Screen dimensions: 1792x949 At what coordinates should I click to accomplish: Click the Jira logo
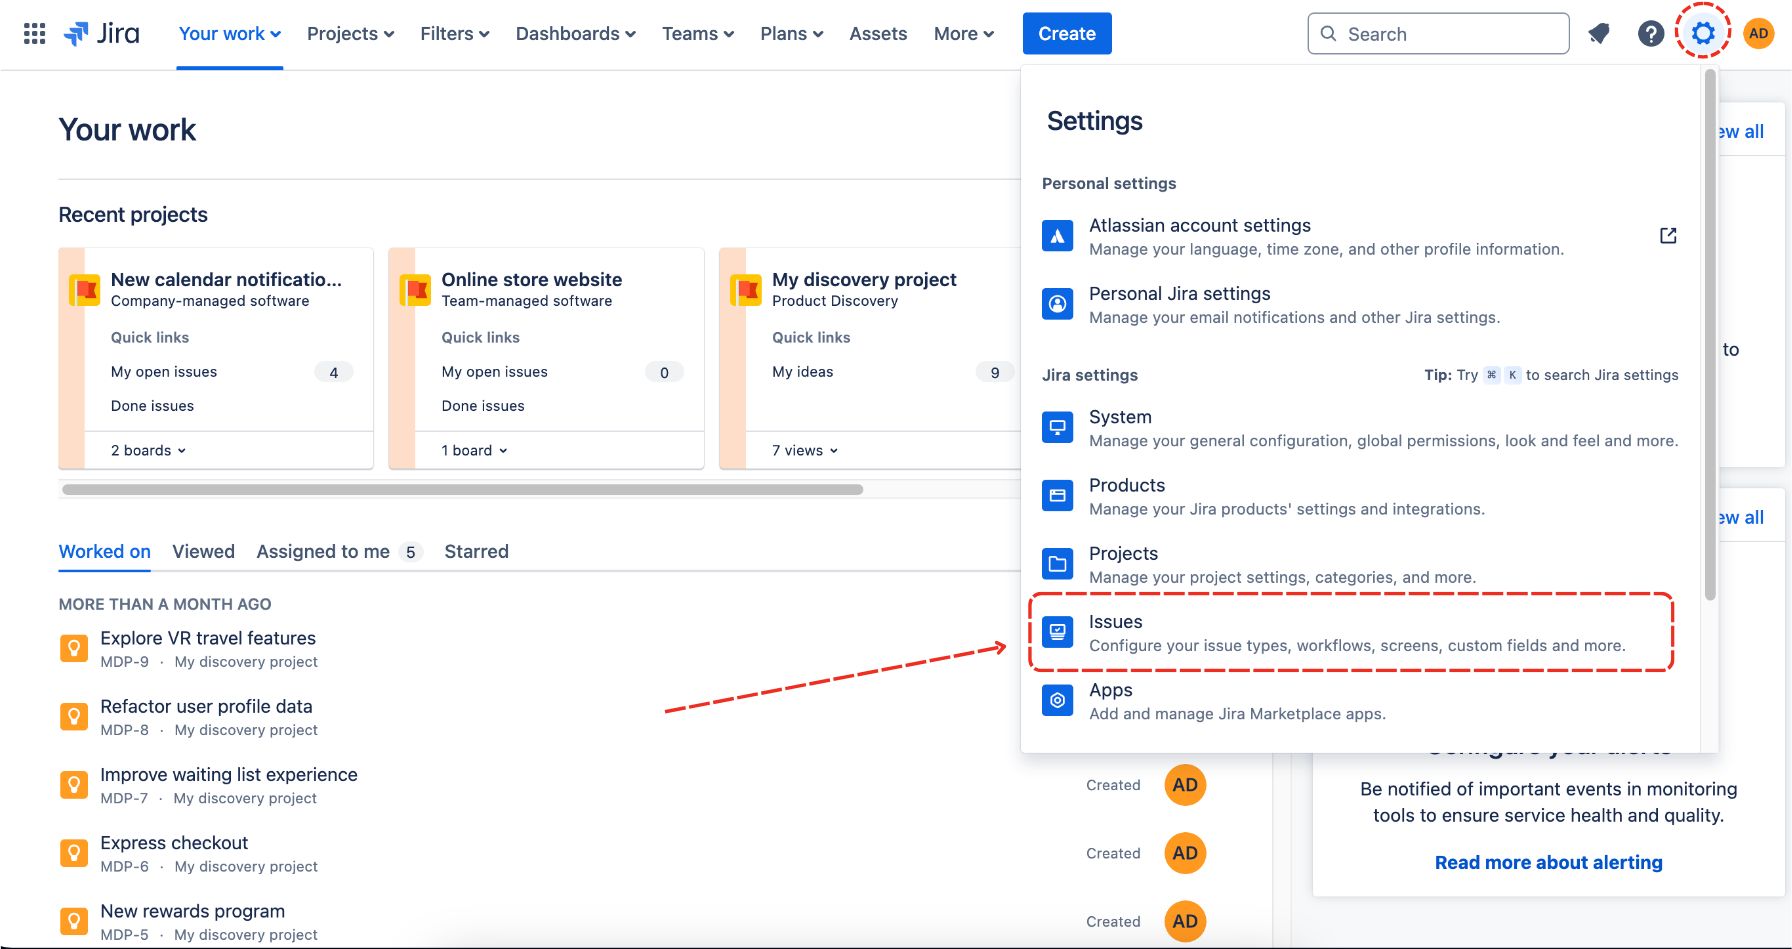click(102, 34)
